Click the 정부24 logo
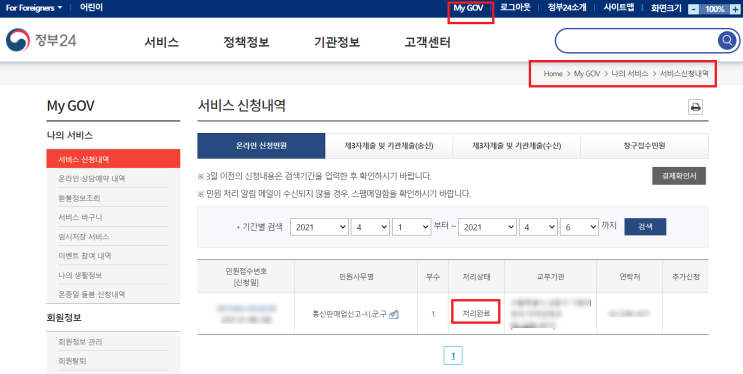 click(41, 40)
